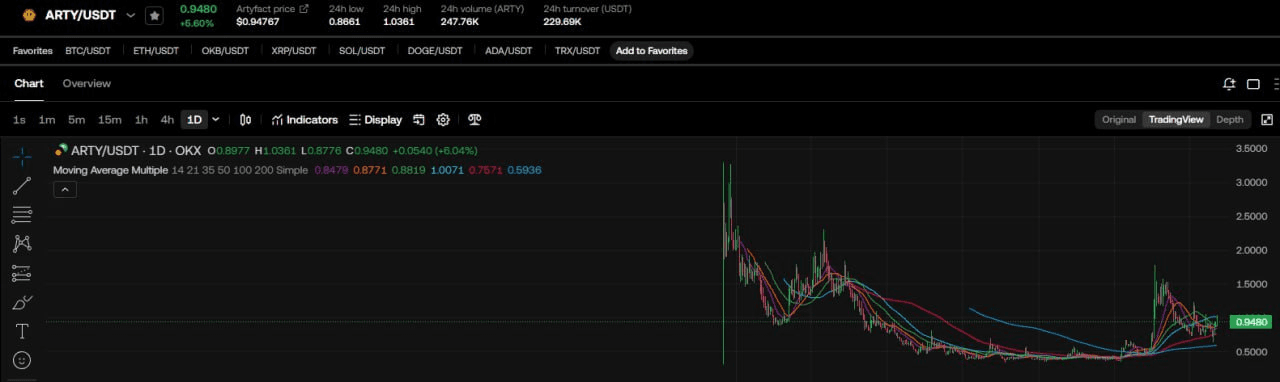Open the Fibonacci retracement tool
Image resolution: width=1280 pixels, height=382 pixels.
pos(22,214)
